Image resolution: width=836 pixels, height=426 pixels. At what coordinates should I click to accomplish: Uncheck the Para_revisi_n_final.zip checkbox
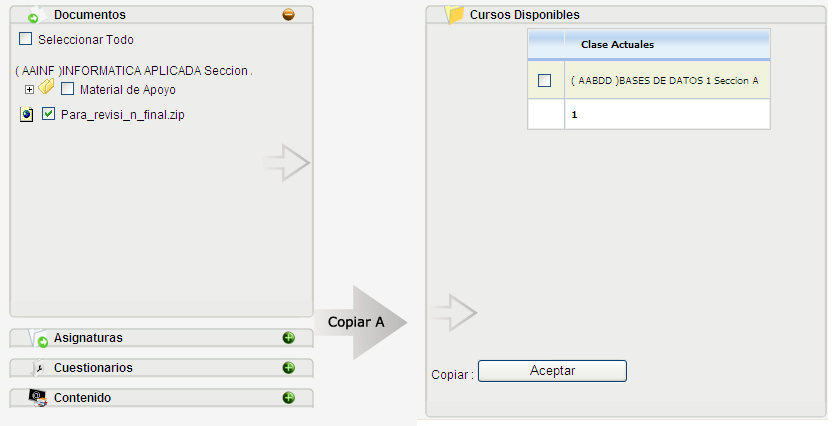tap(48, 115)
